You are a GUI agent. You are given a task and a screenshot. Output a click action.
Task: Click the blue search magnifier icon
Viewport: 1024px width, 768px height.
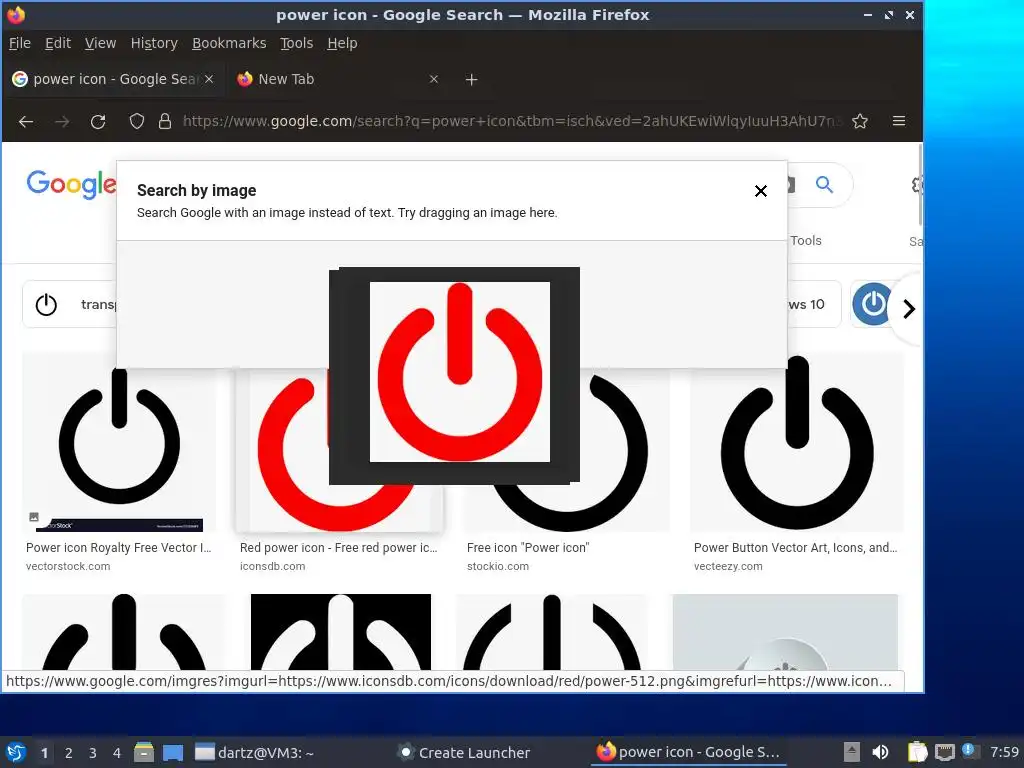tap(824, 185)
